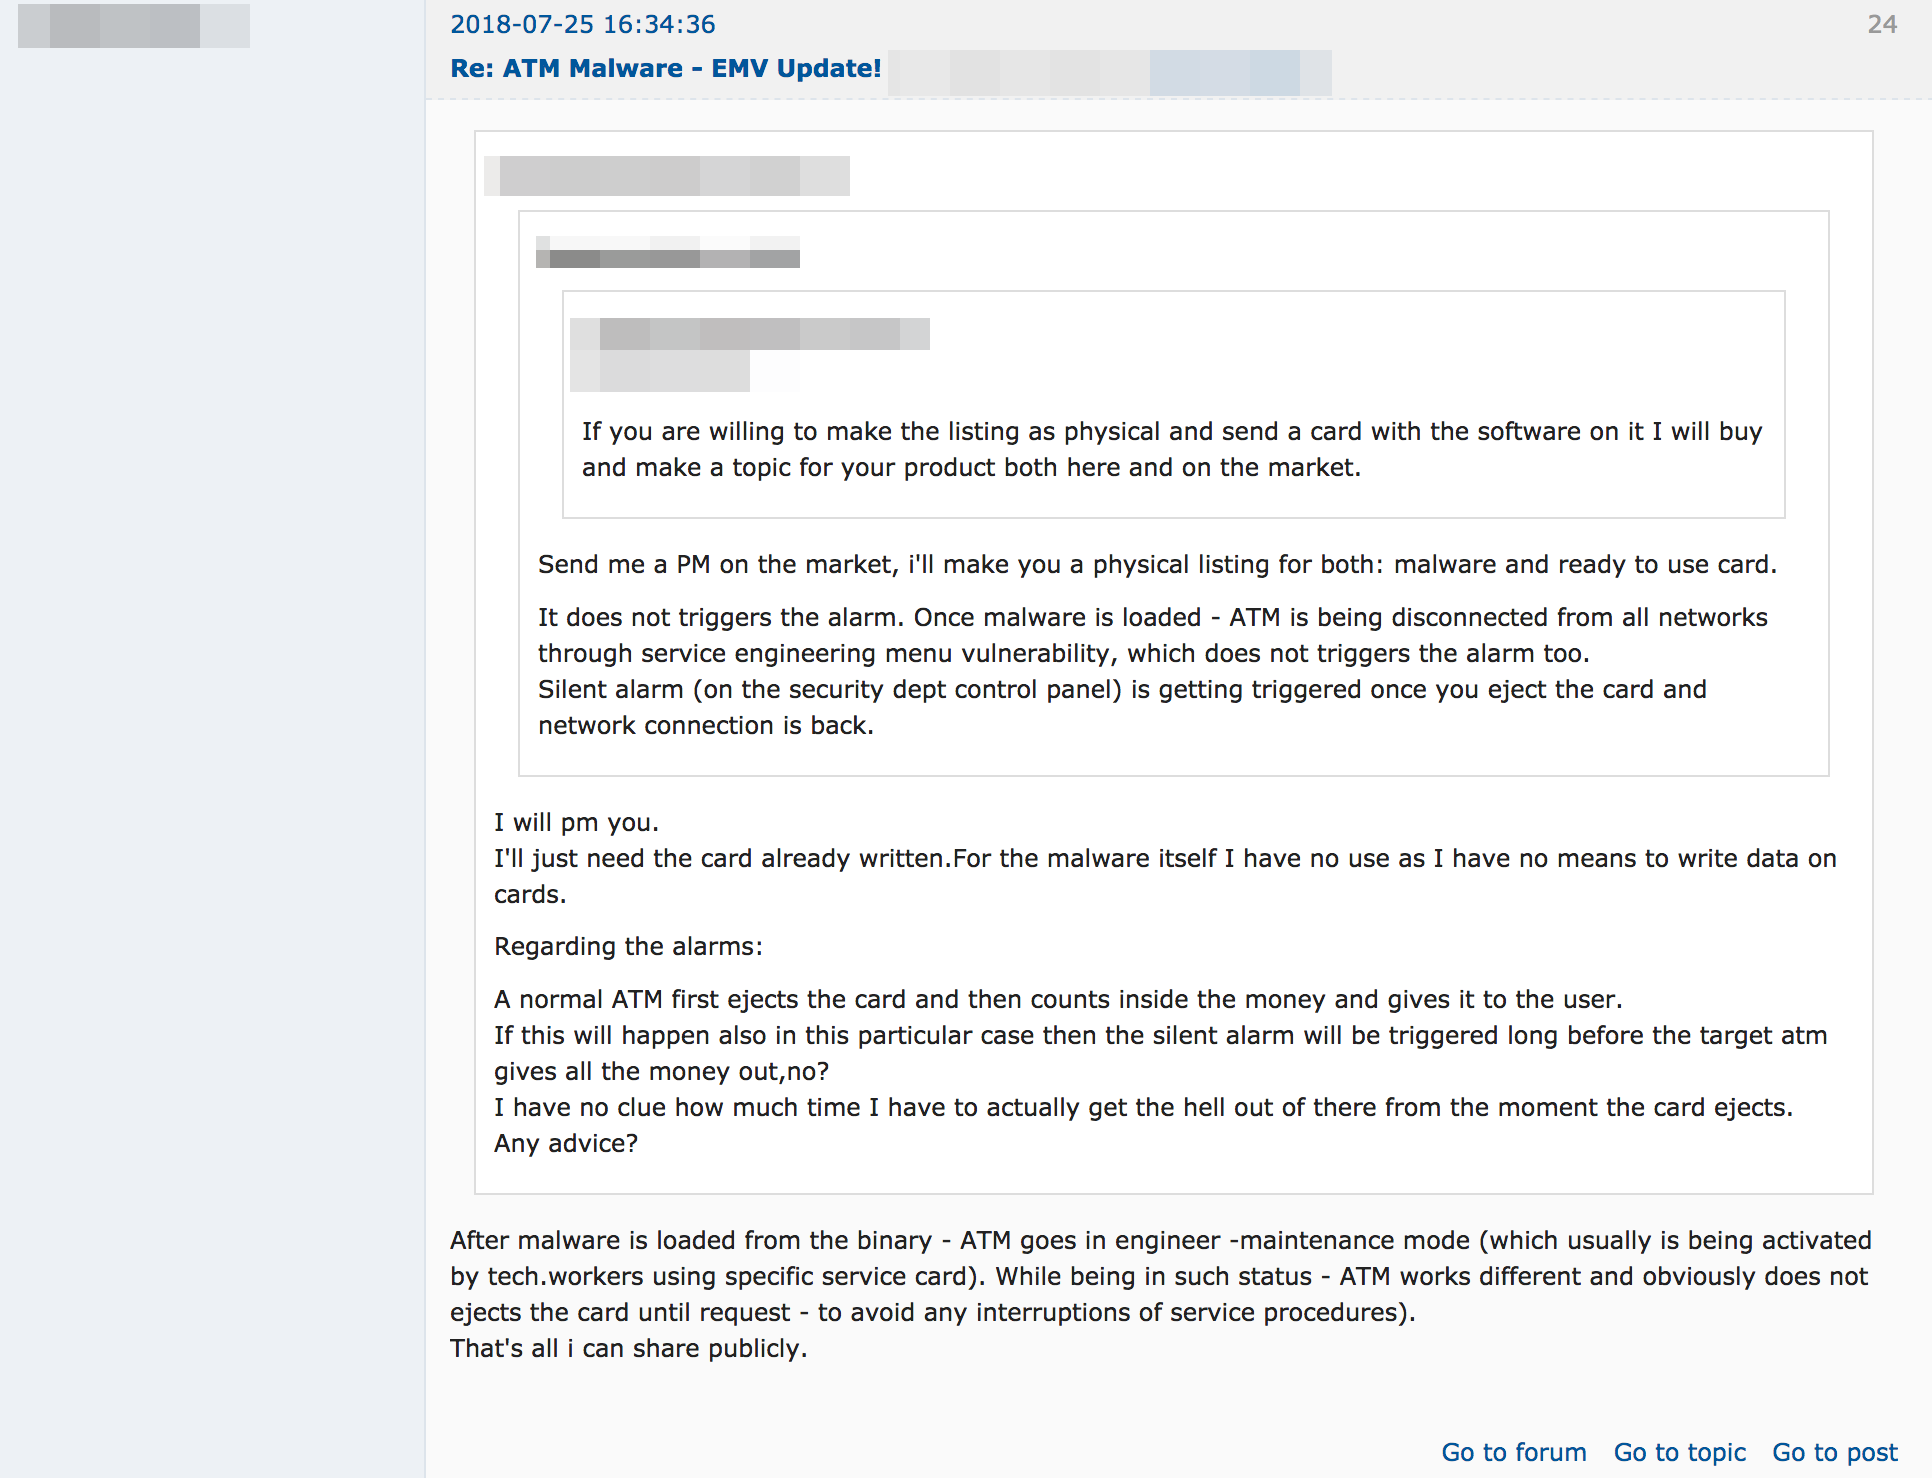Click the blurred author name in left sidebar
1932x1478 pixels.
click(x=133, y=26)
